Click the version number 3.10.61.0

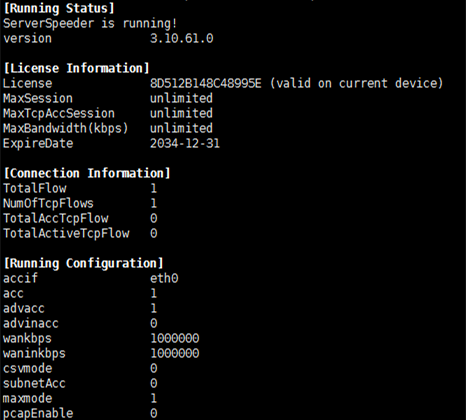[x=182, y=38]
